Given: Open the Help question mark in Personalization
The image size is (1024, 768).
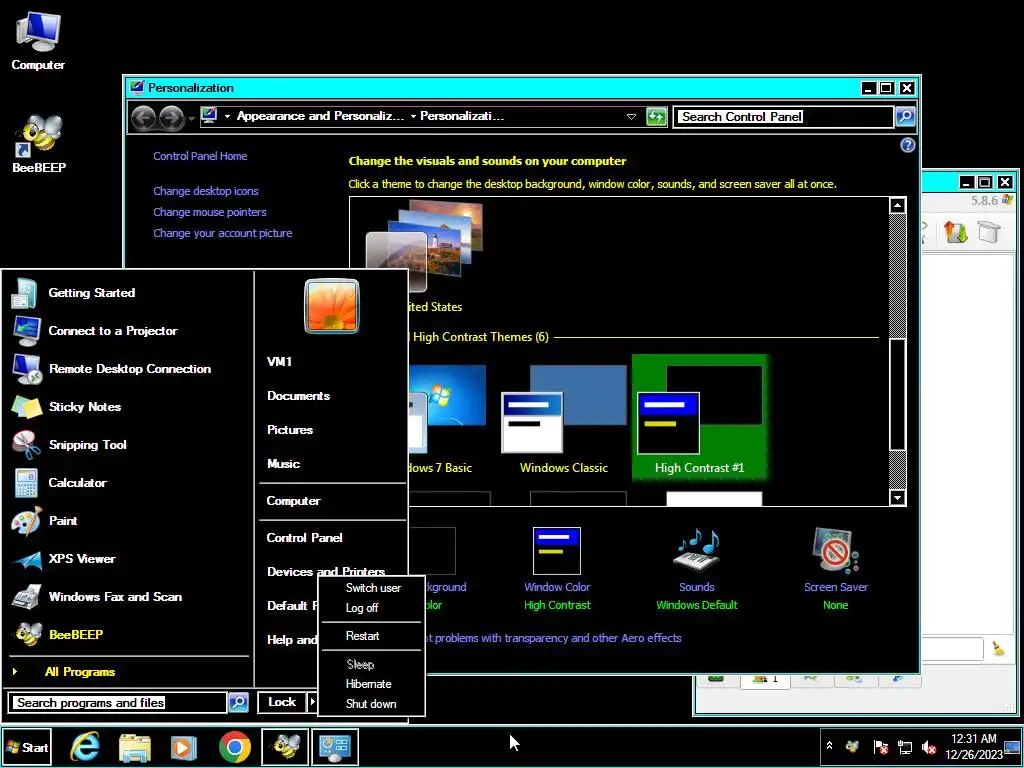Looking at the screenshot, I should [907, 145].
